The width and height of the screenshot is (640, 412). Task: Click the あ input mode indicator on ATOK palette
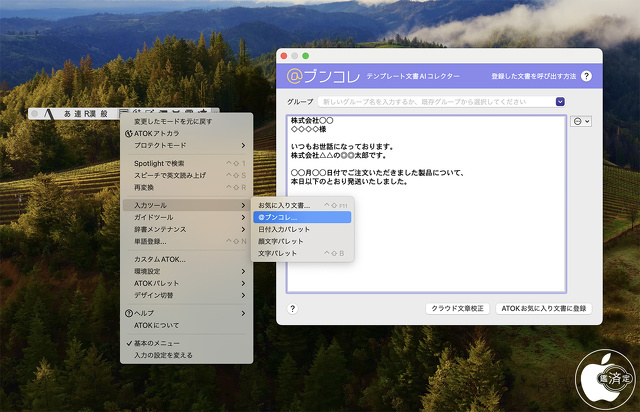[x=67, y=114]
